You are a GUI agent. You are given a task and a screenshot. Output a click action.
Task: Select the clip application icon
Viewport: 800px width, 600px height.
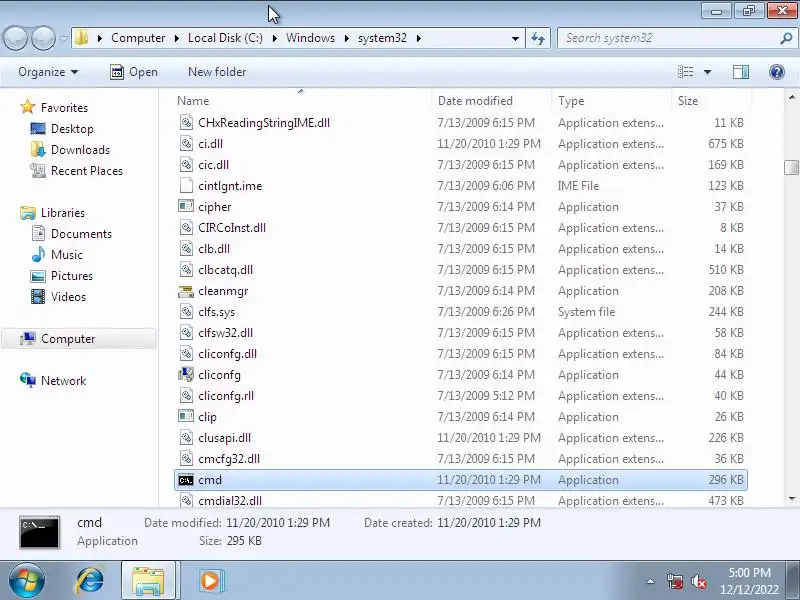(x=186, y=416)
